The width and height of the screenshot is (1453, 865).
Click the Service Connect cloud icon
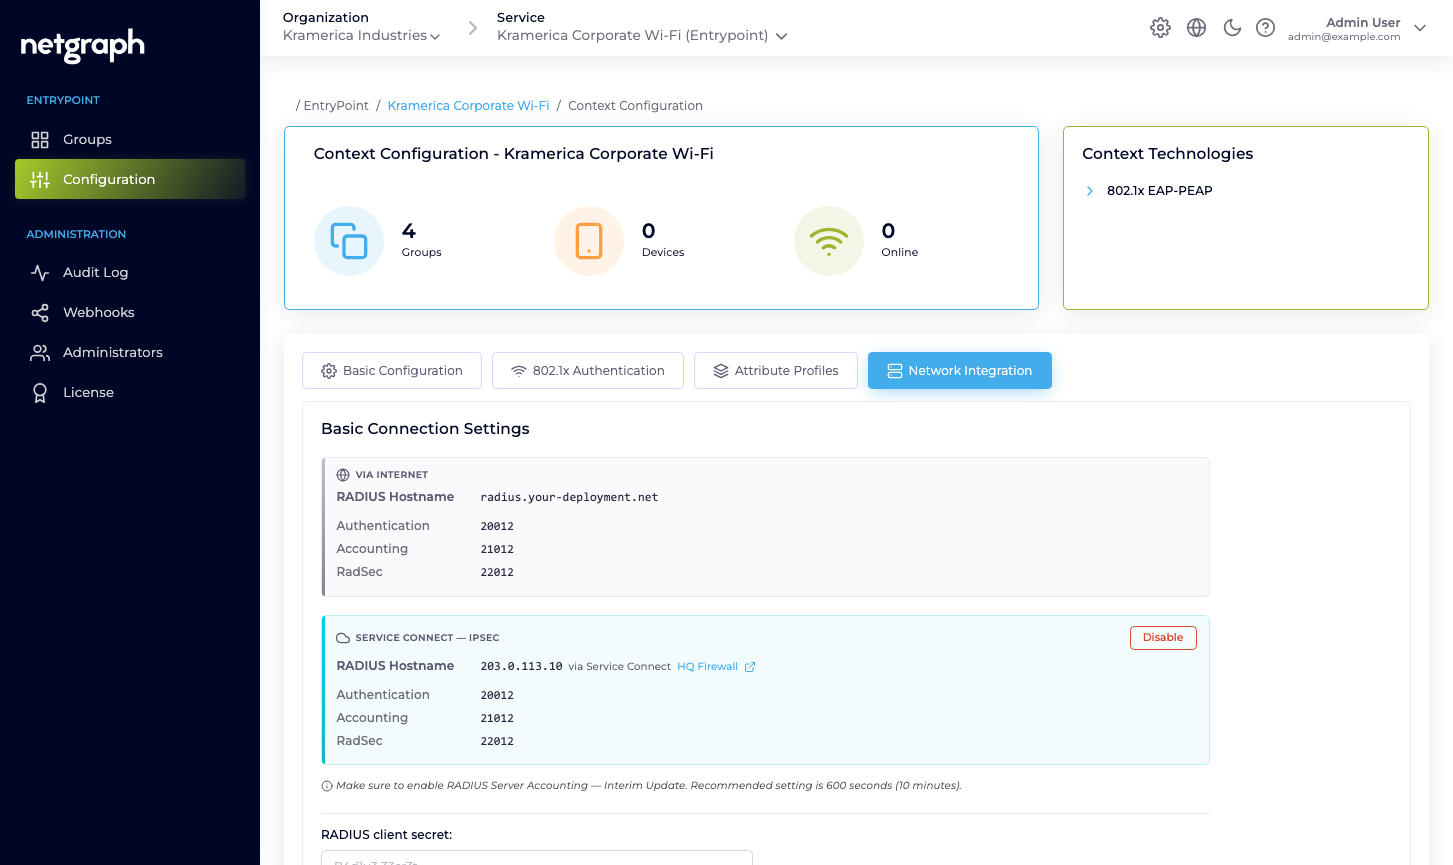point(343,638)
